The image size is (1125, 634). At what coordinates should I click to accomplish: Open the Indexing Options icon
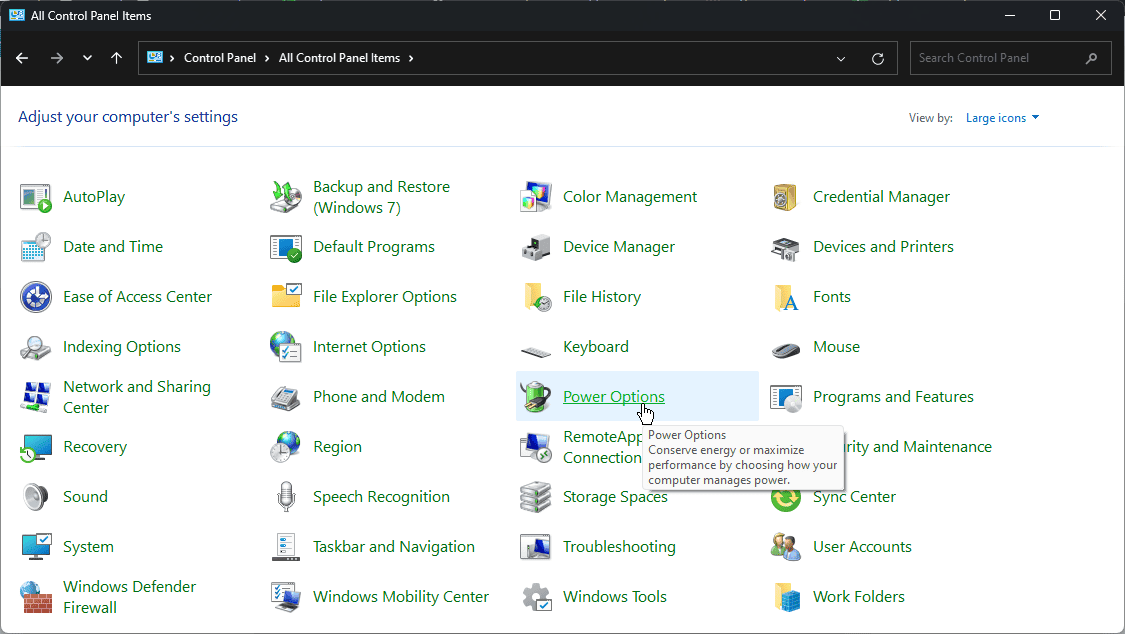(x=35, y=347)
